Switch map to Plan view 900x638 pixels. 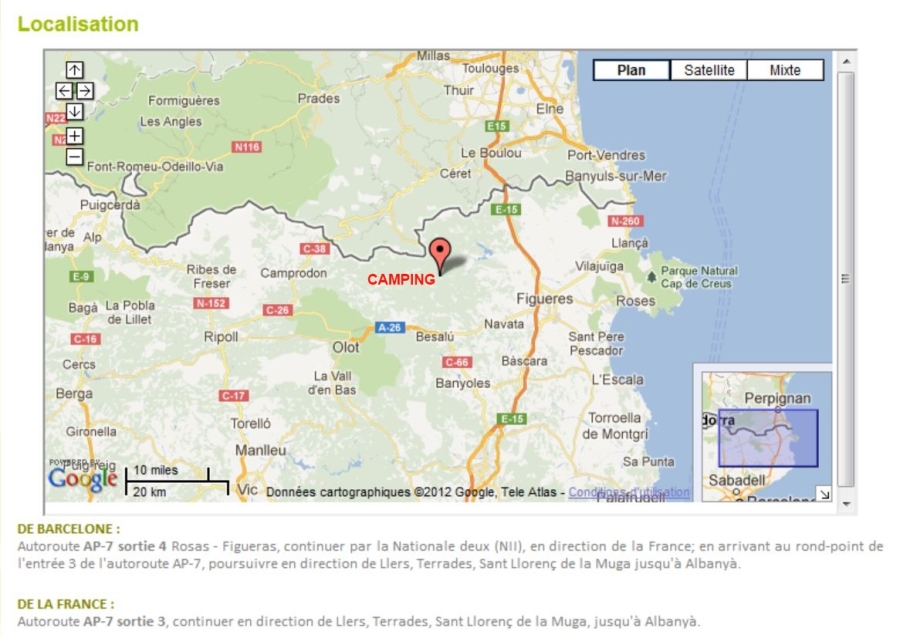[631, 70]
